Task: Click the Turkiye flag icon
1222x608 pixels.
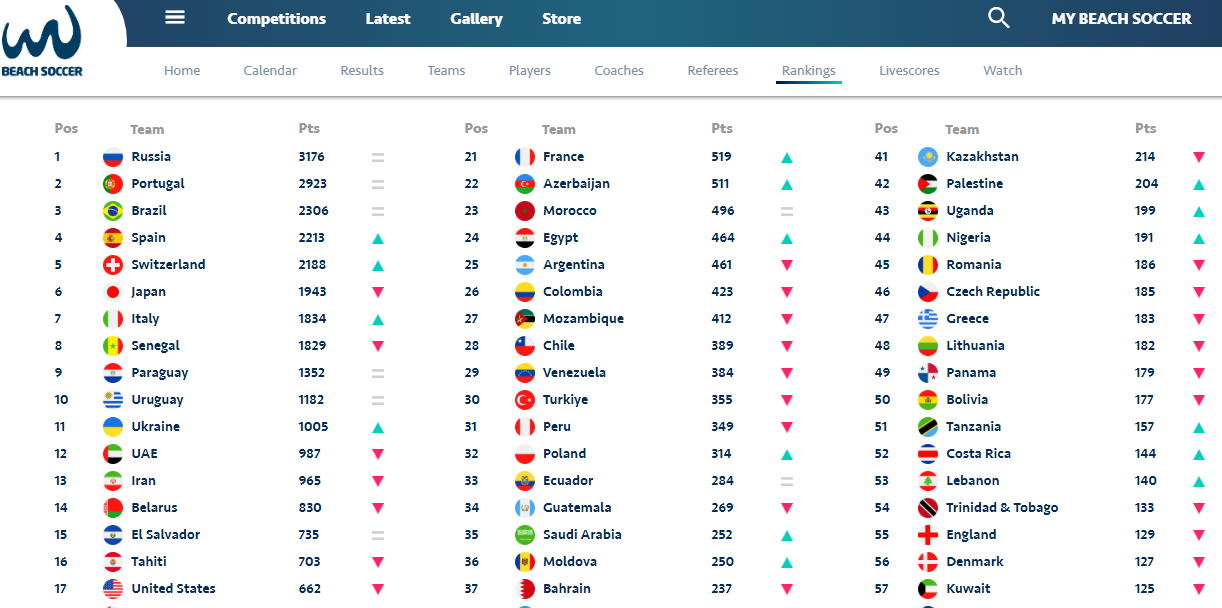Action: [x=525, y=400]
